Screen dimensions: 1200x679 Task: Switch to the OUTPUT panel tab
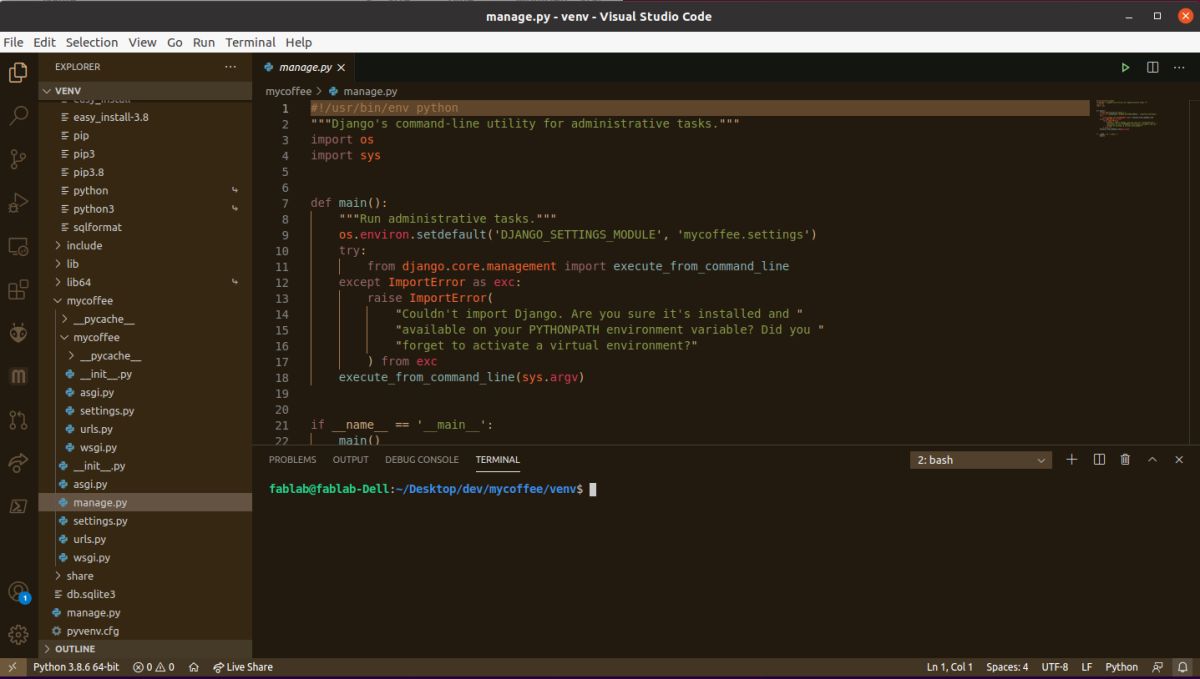click(x=351, y=460)
